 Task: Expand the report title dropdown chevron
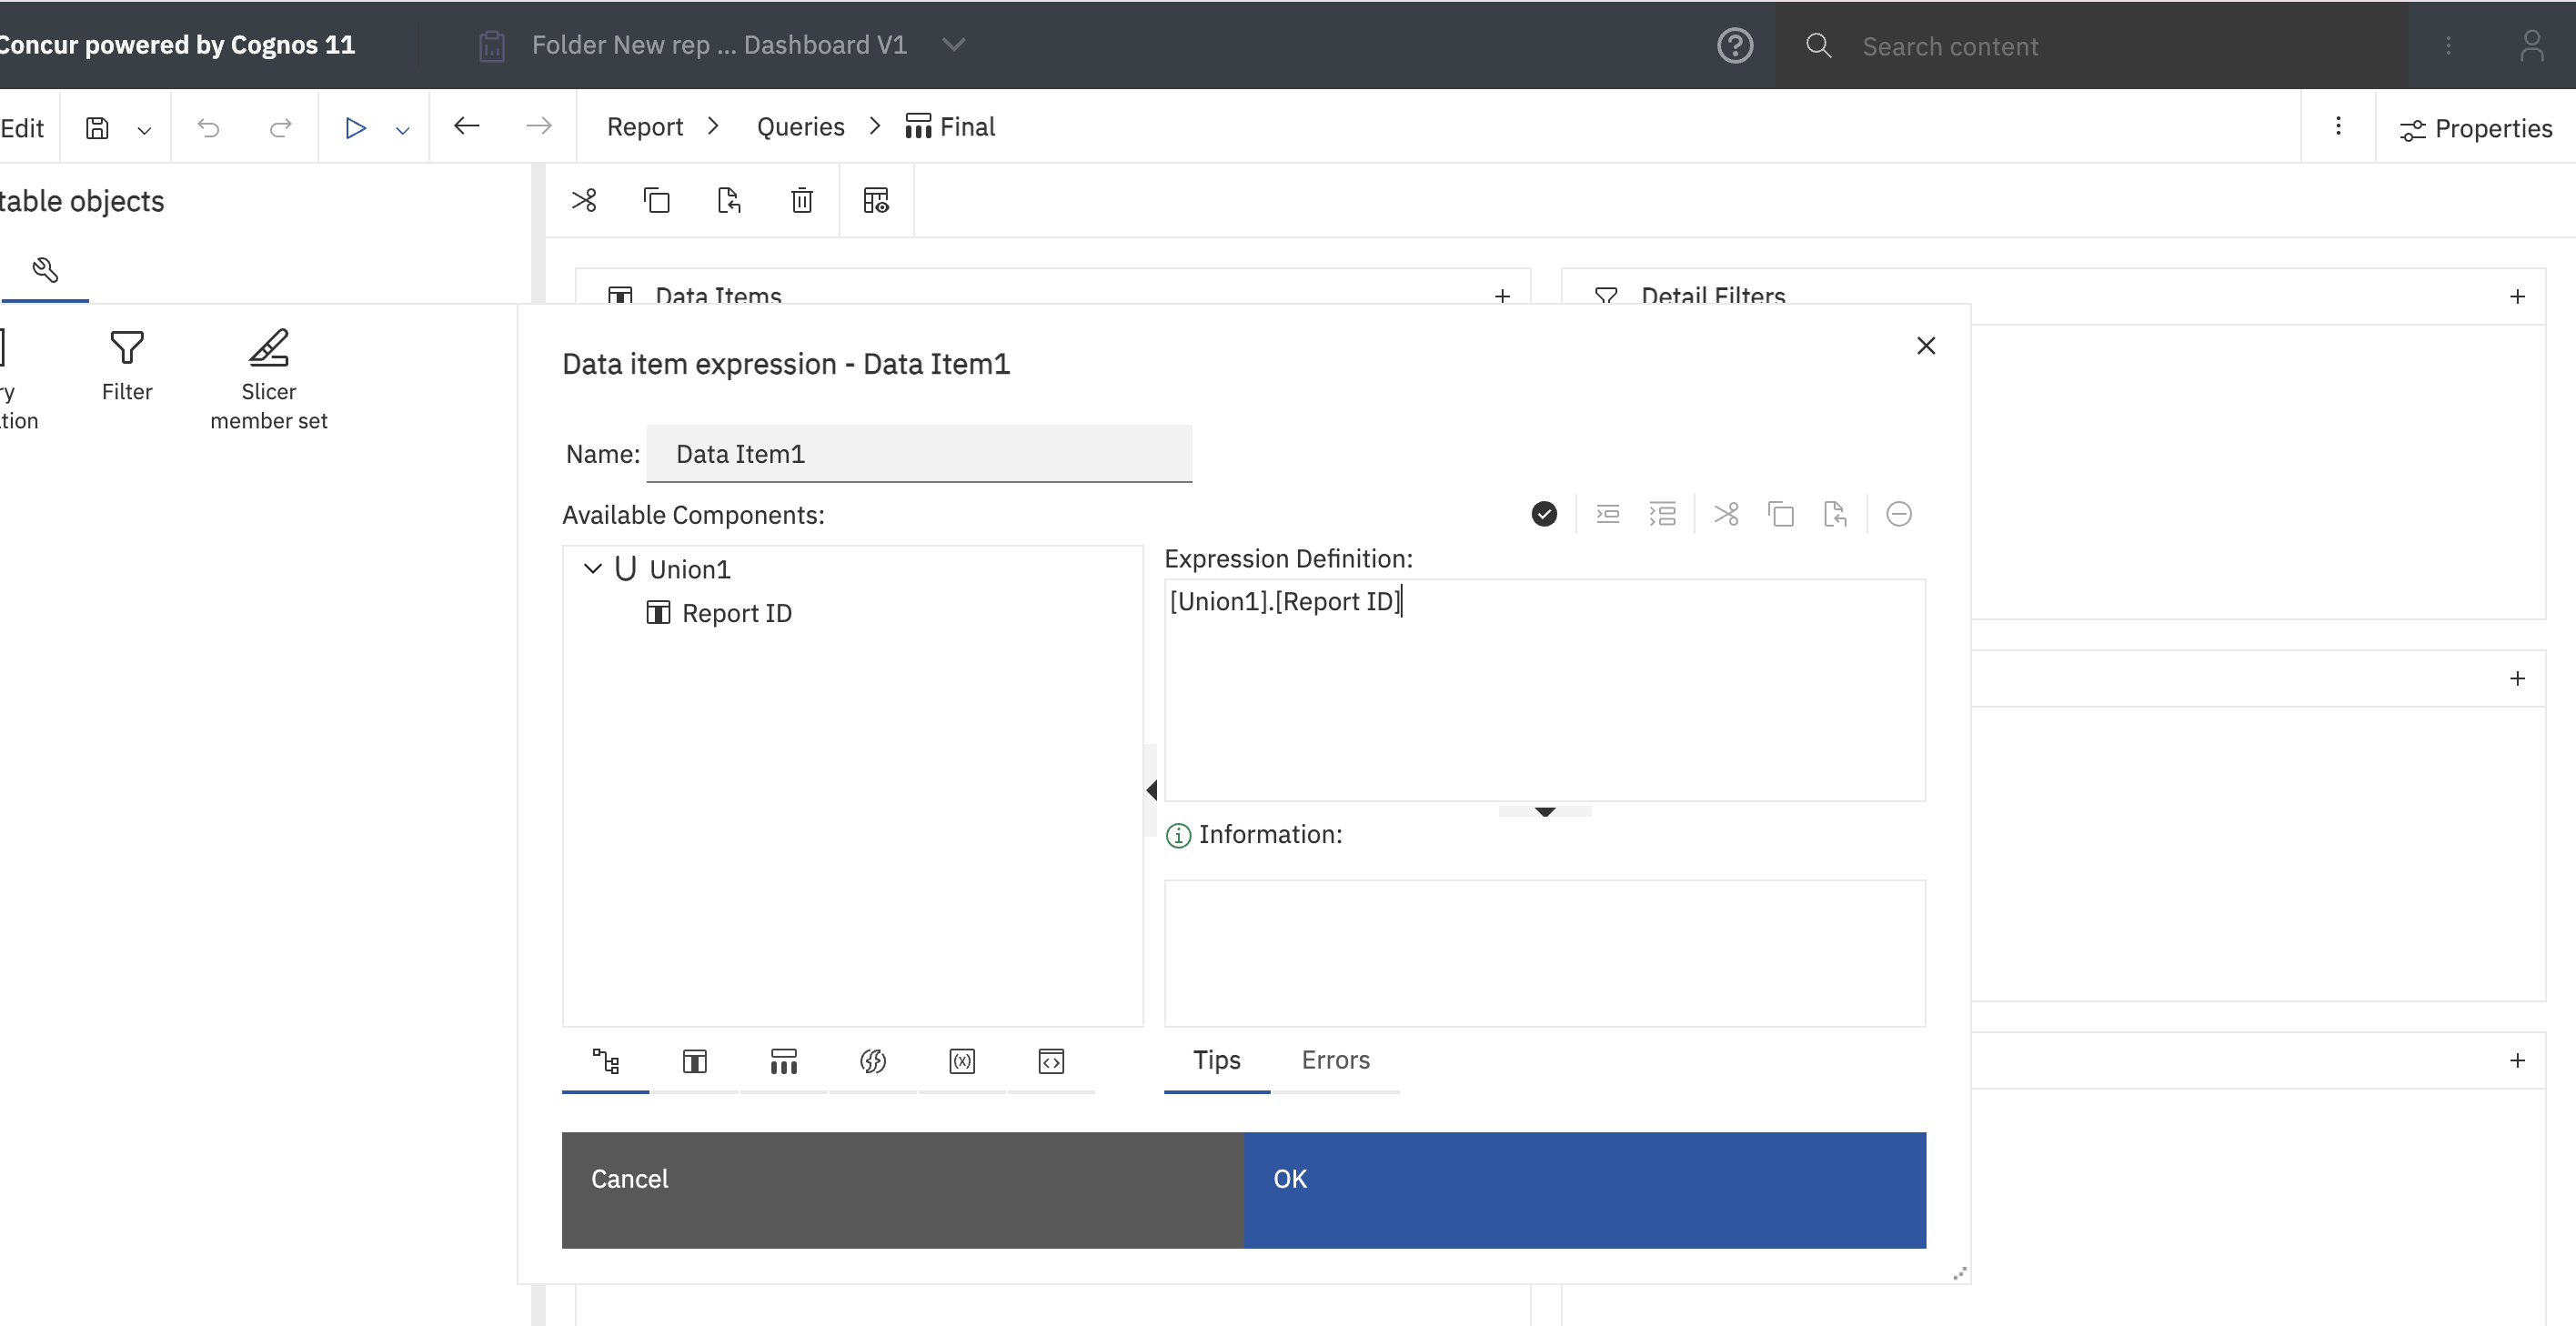[954, 45]
